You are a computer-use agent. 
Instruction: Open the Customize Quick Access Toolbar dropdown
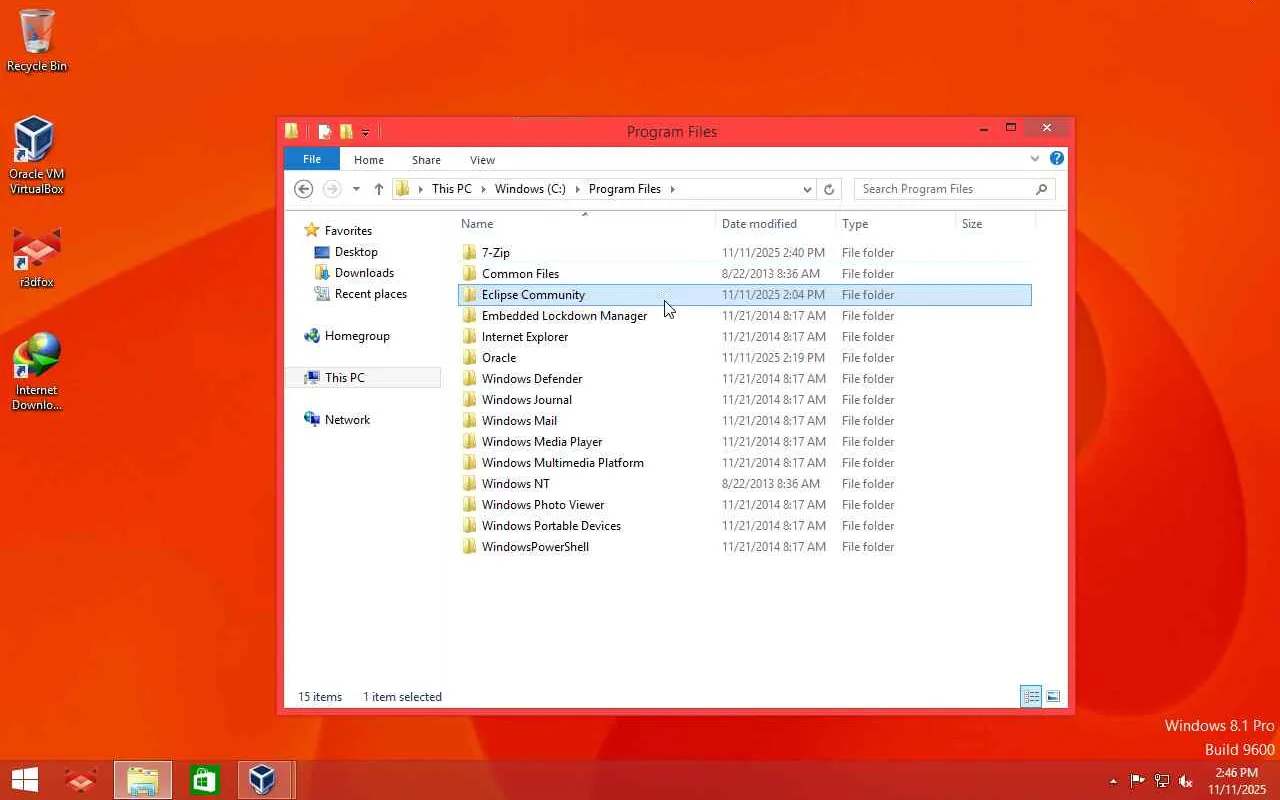365,132
